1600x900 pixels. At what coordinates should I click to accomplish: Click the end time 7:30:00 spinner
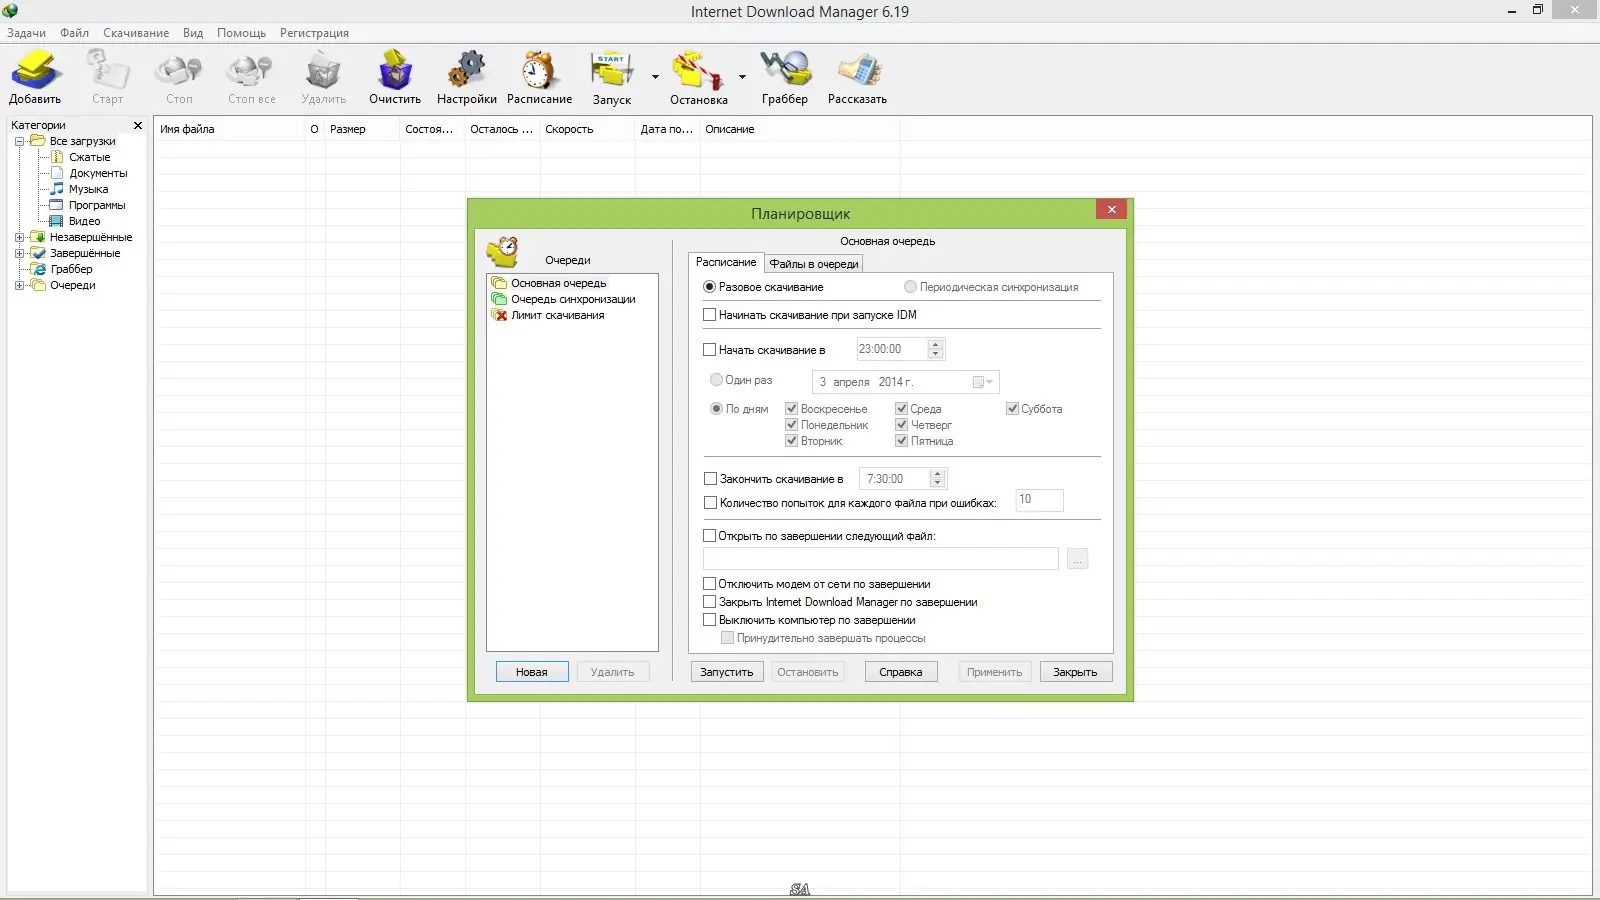(938, 479)
